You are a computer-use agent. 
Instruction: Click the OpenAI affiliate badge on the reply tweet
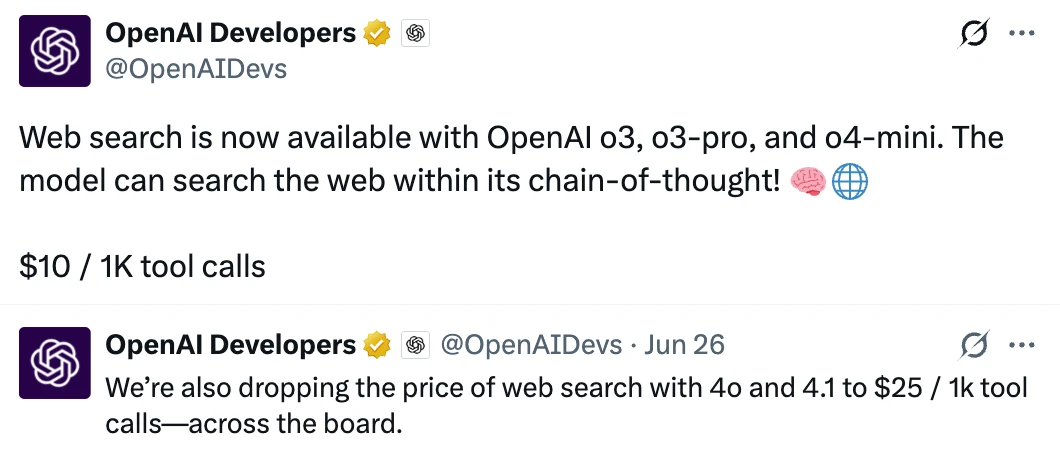[416, 345]
